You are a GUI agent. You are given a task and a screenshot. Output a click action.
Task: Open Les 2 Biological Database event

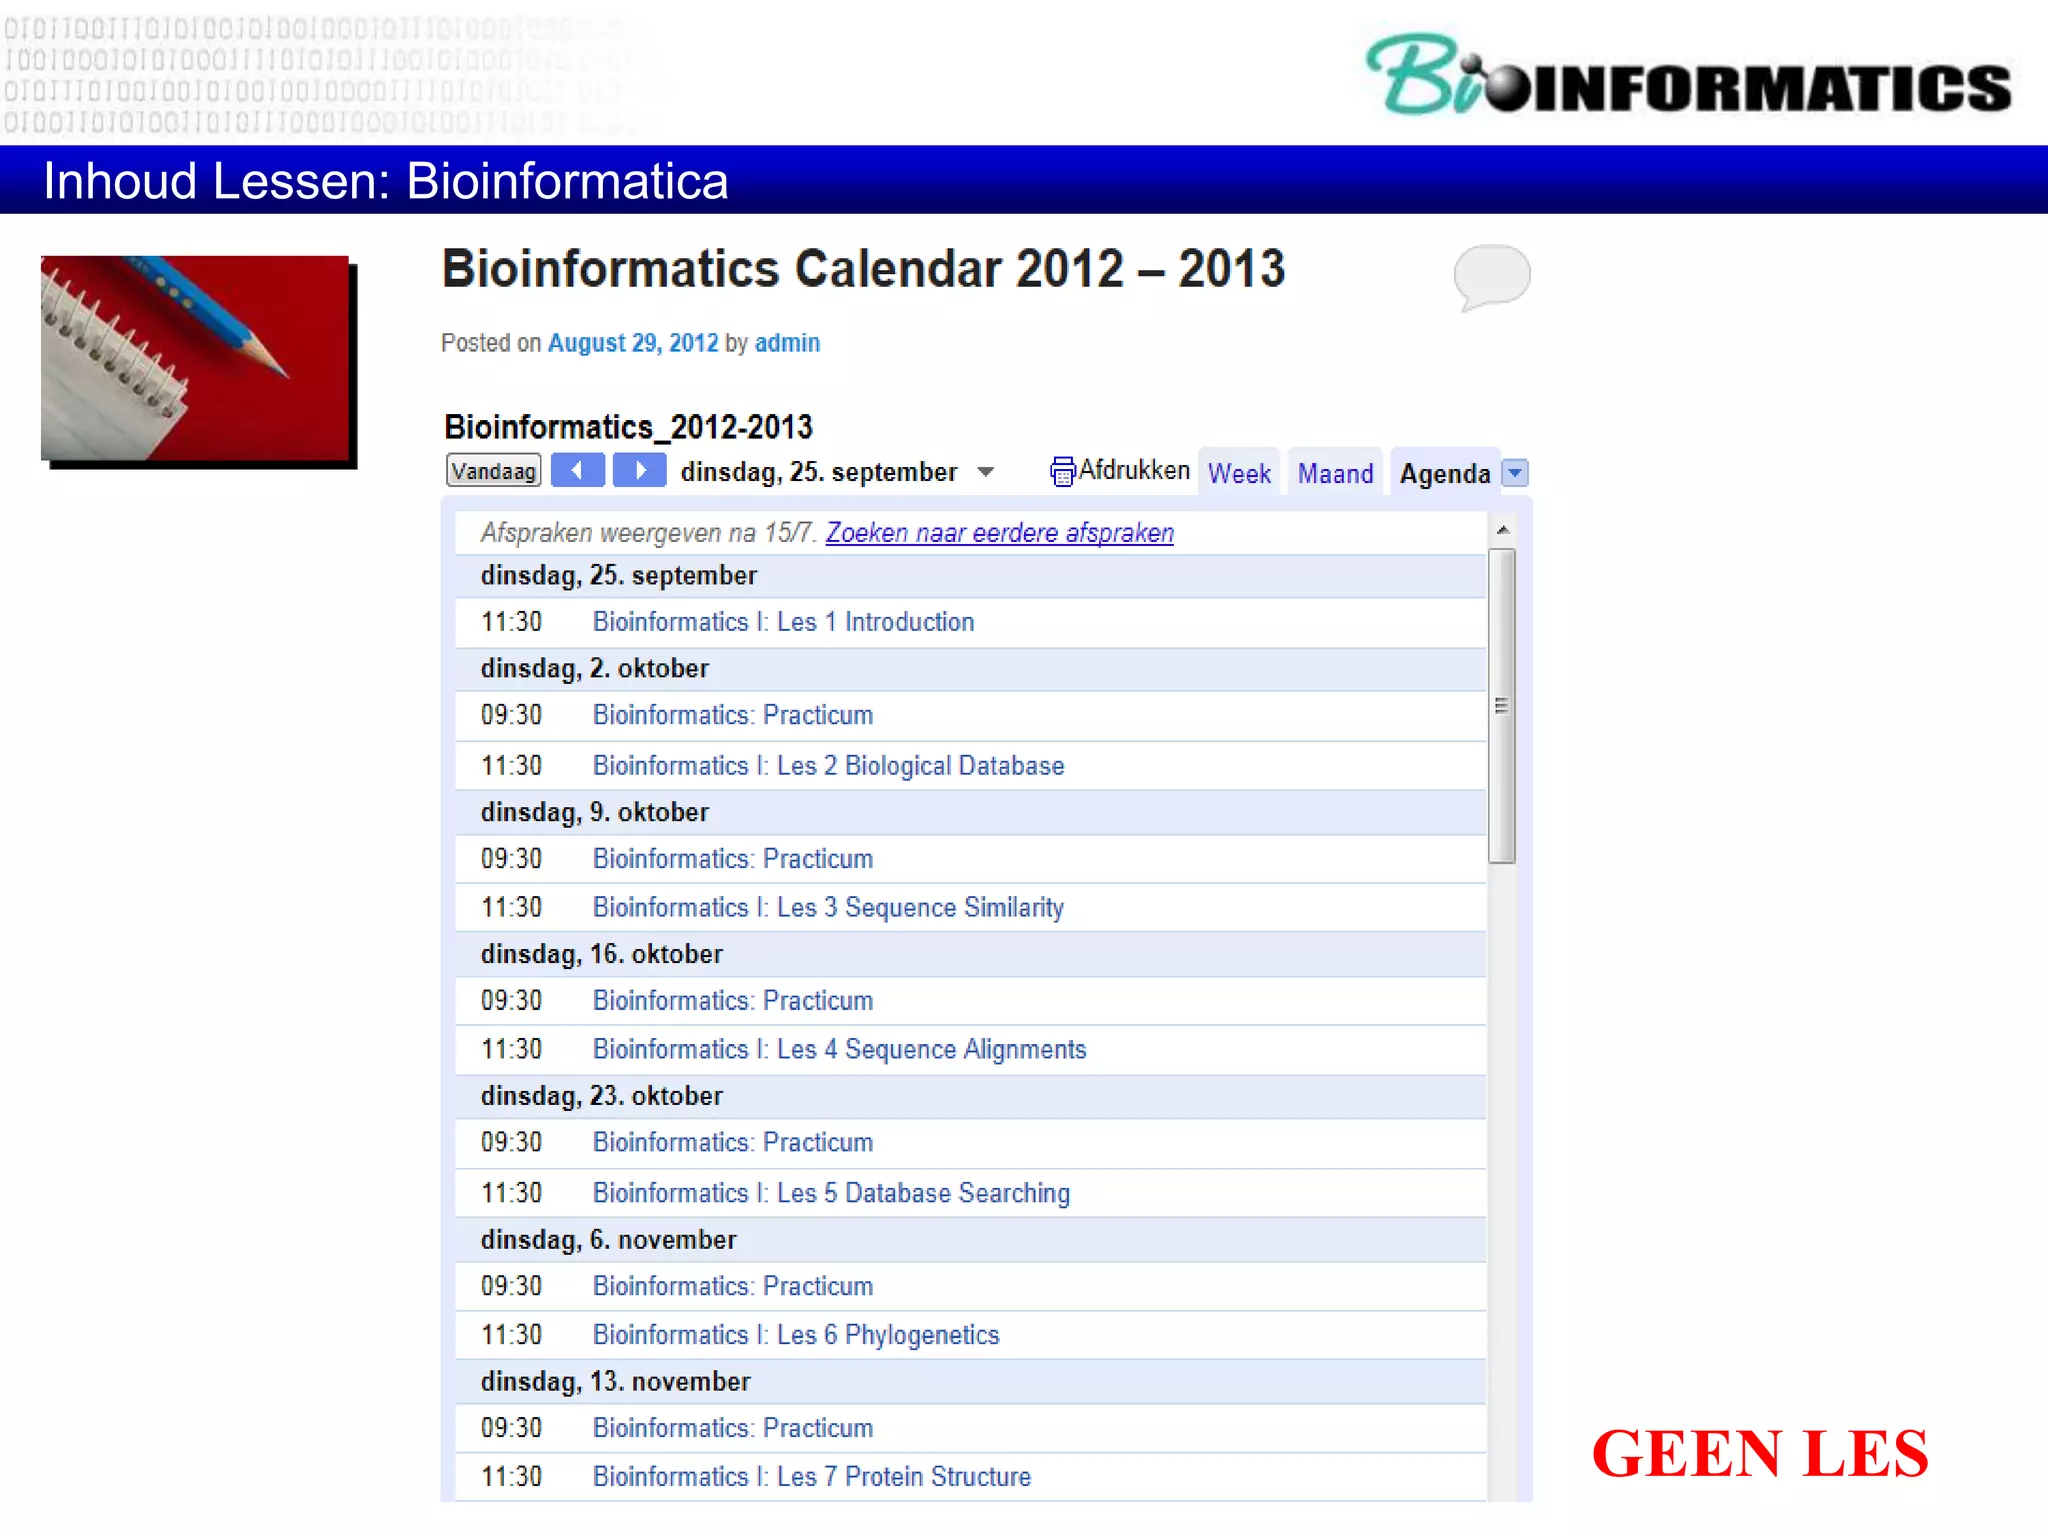828,766
